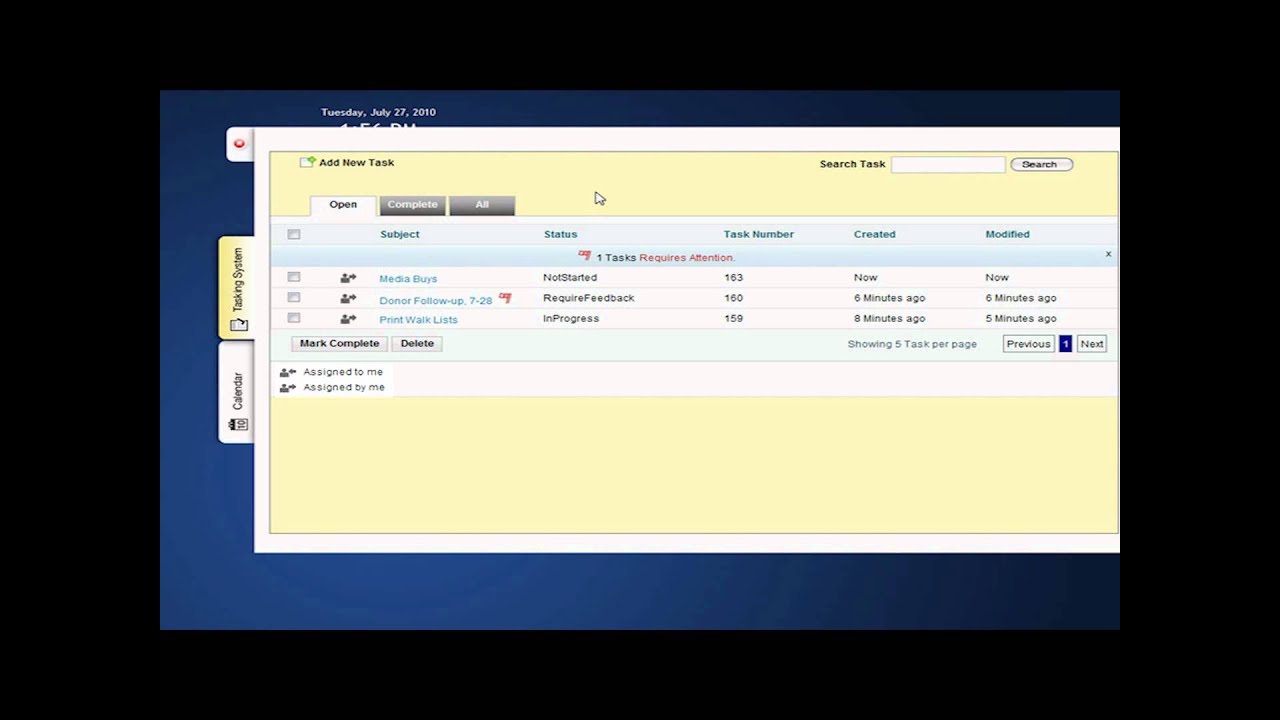
Task: Click the NotStarted status cell
Action: [x=570, y=277]
